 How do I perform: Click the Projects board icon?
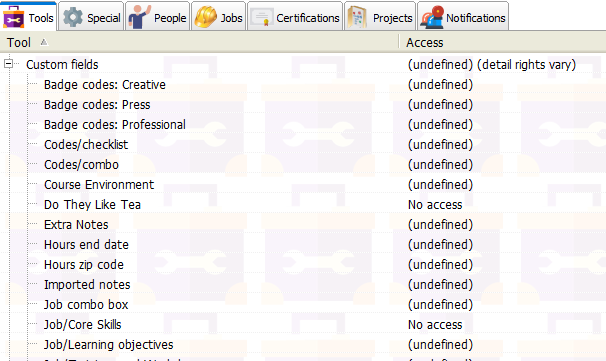(x=357, y=18)
